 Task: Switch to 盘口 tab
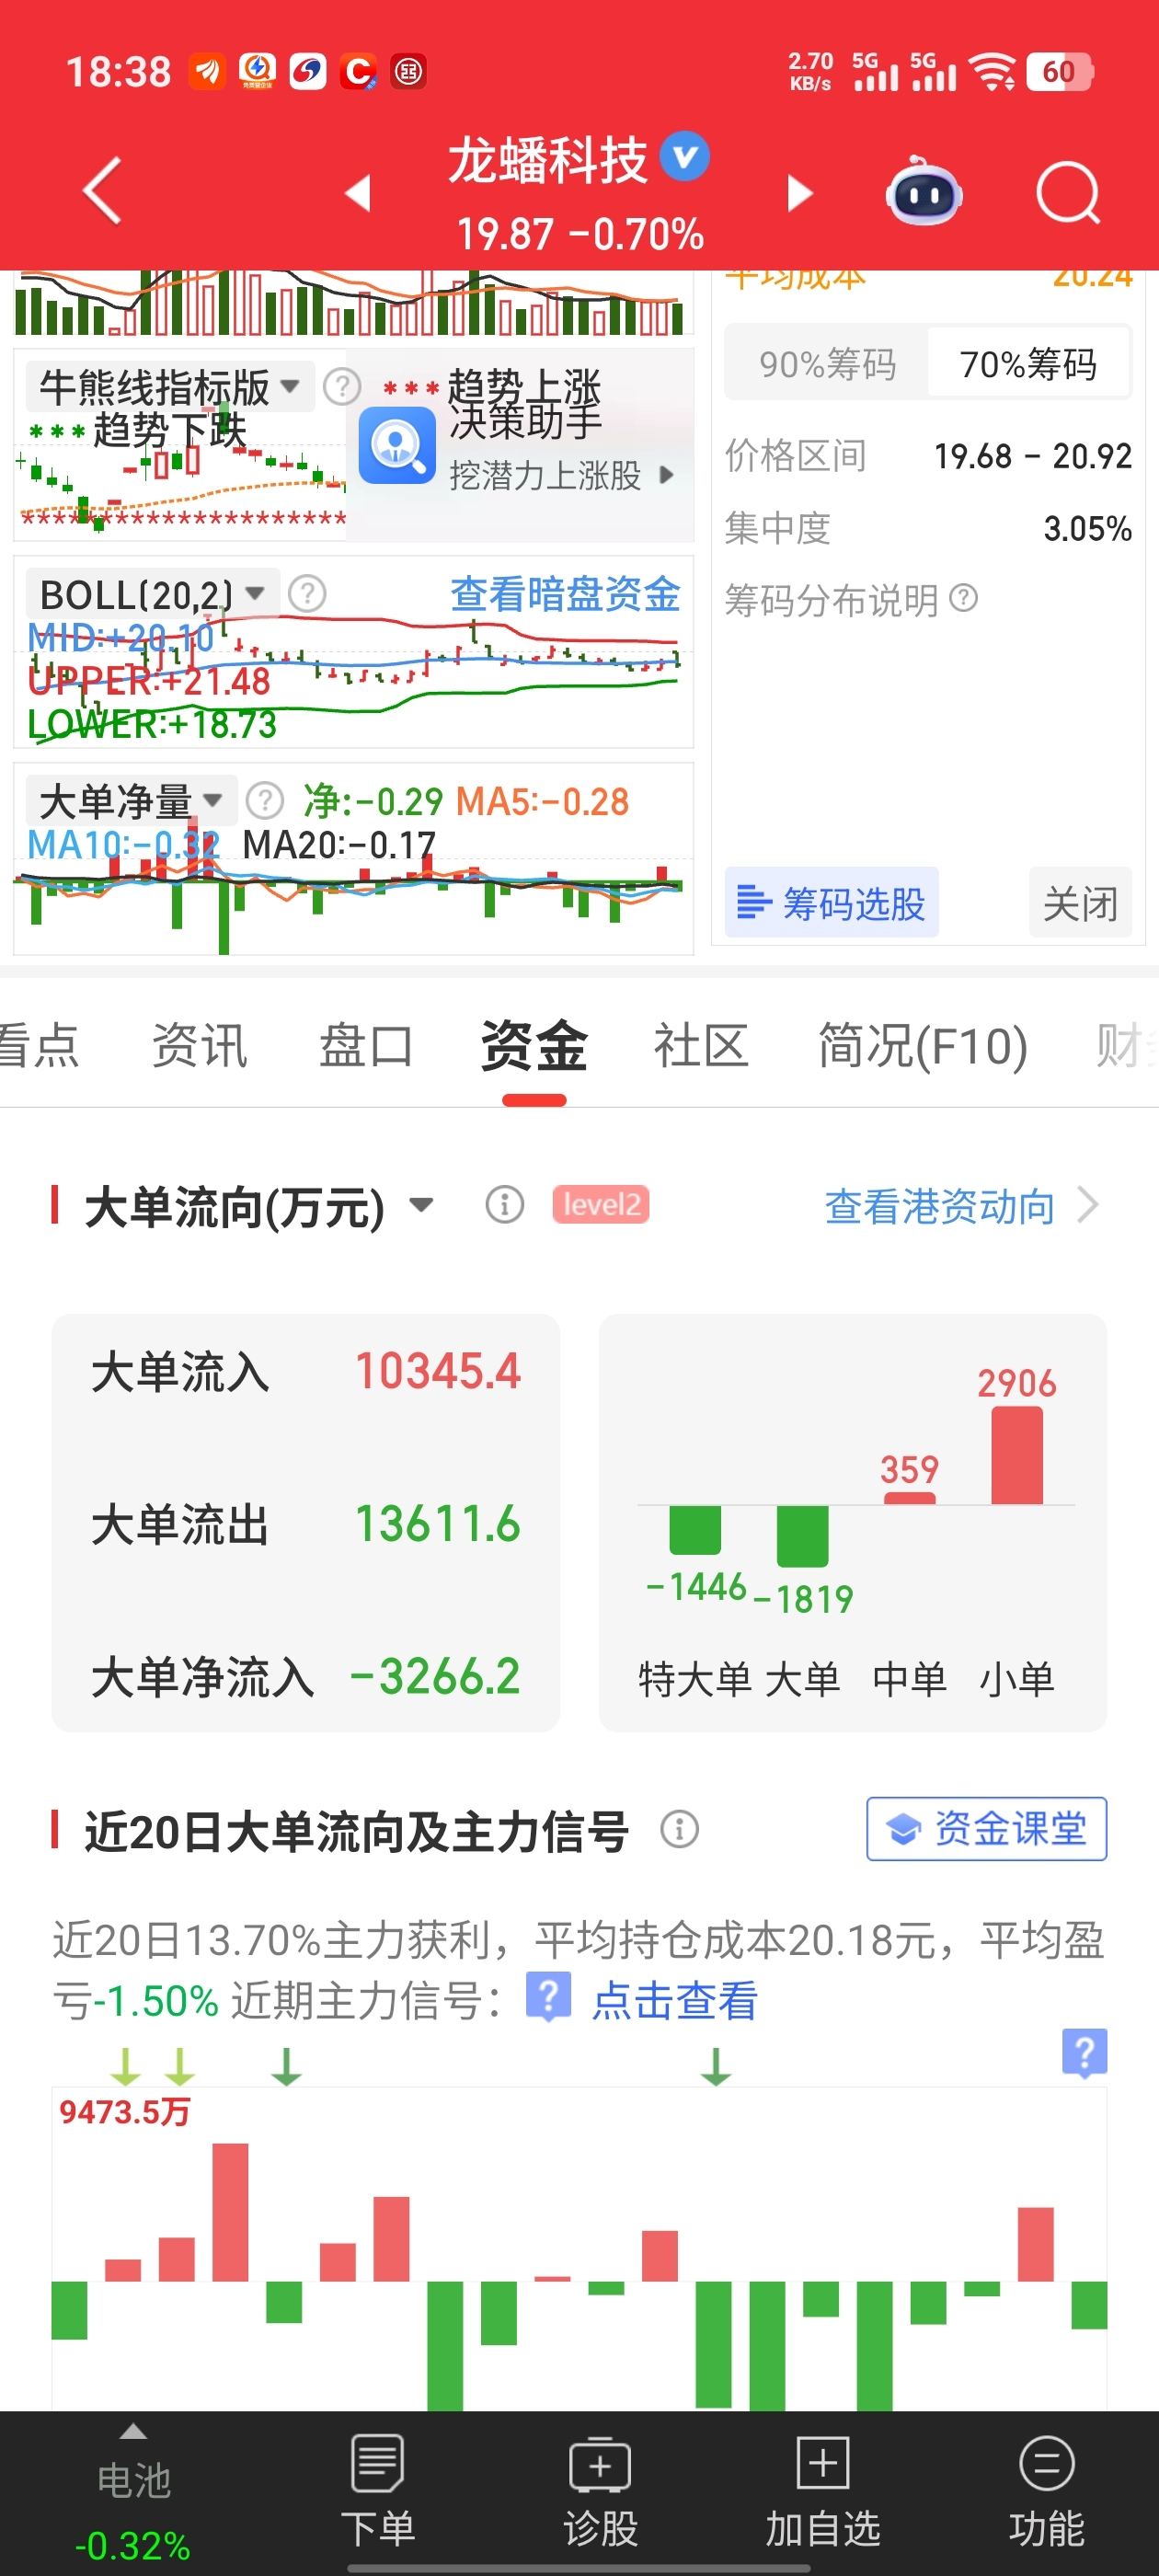pyautogui.click(x=366, y=1045)
